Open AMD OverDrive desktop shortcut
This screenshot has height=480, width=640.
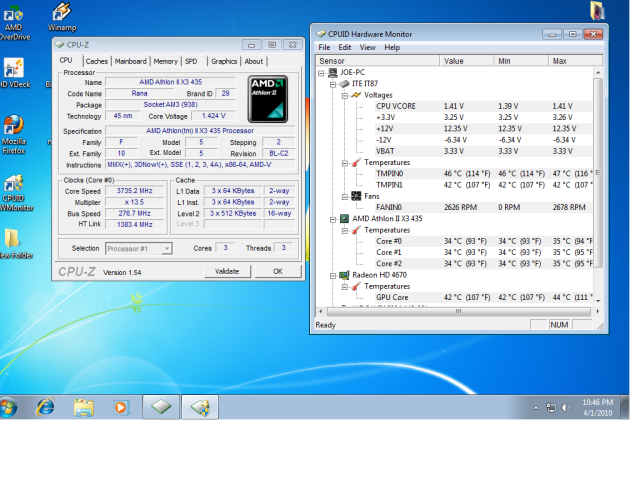12,15
